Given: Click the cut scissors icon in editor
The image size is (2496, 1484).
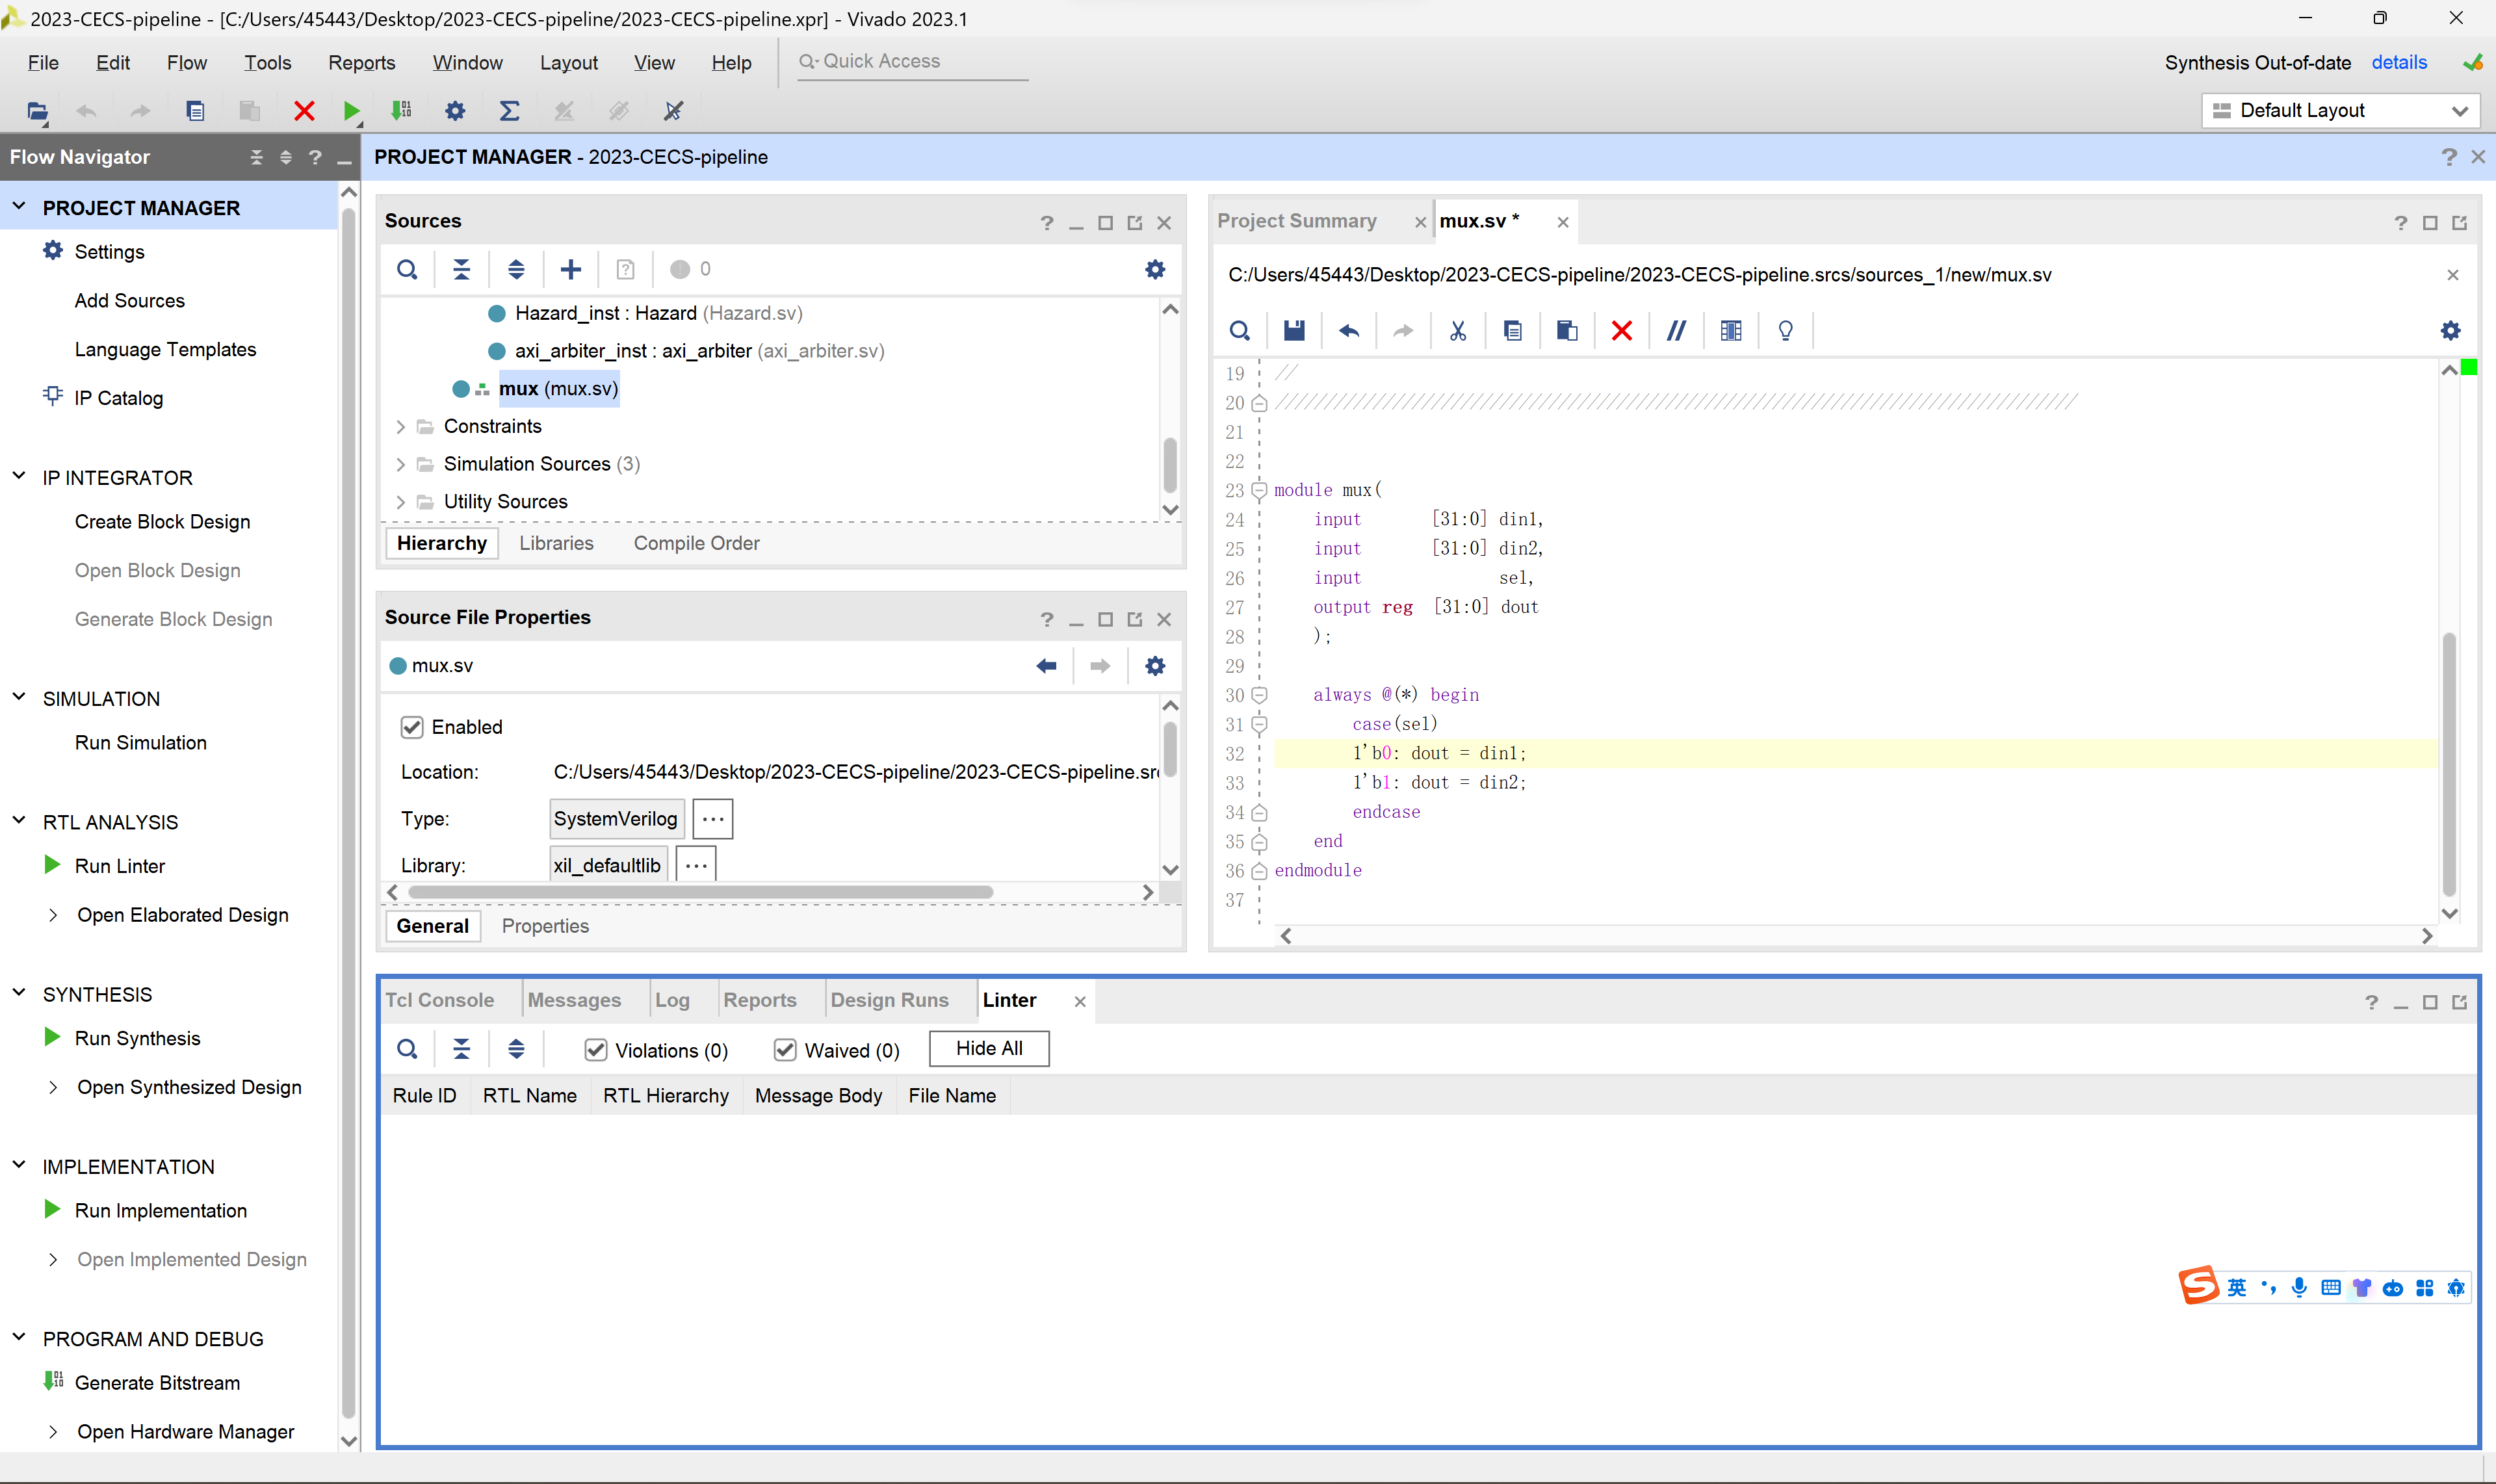Looking at the screenshot, I should tap(1458, 331).
